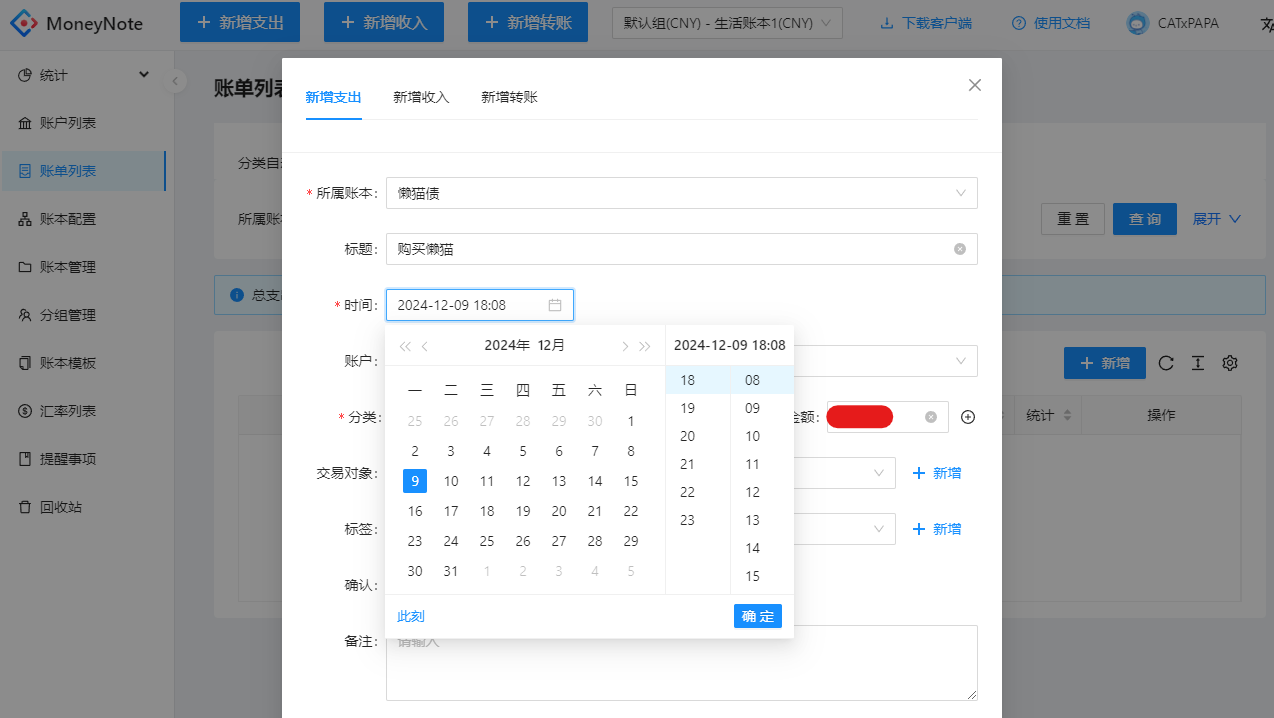1274x718 pixels.
Task: Click 新增 beside 交易对象
Action: 937,473
